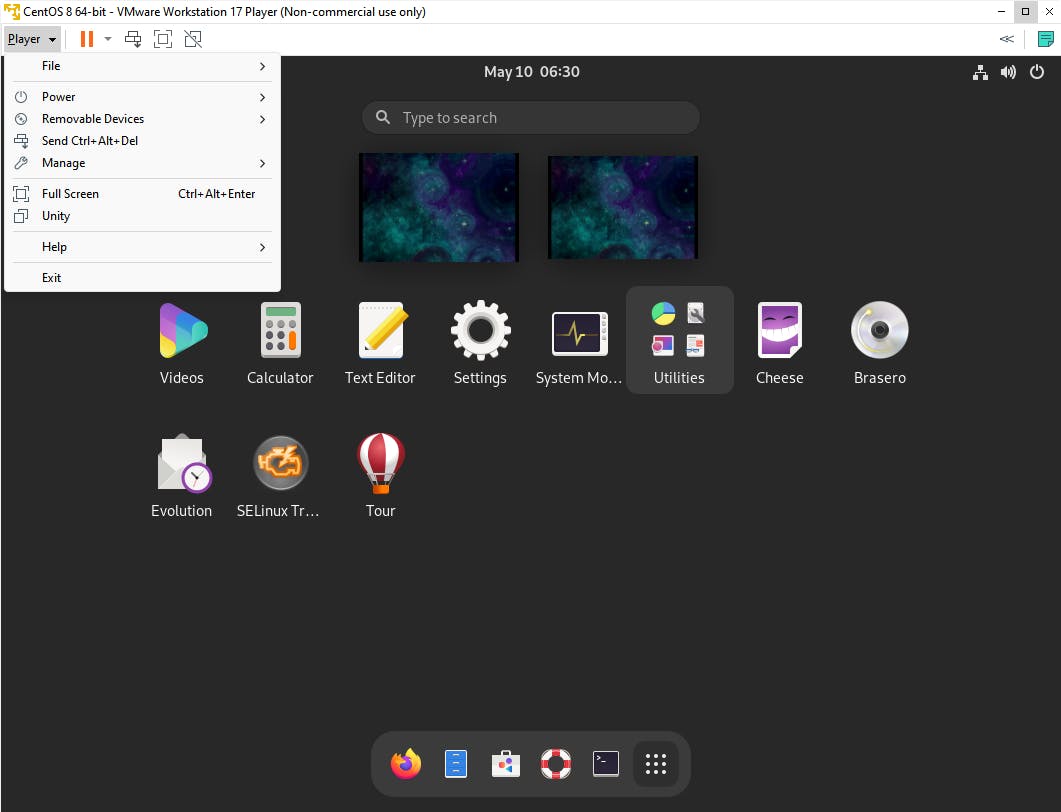
Task: Launch the Cheese webcam app
Action: coord(780,342)
